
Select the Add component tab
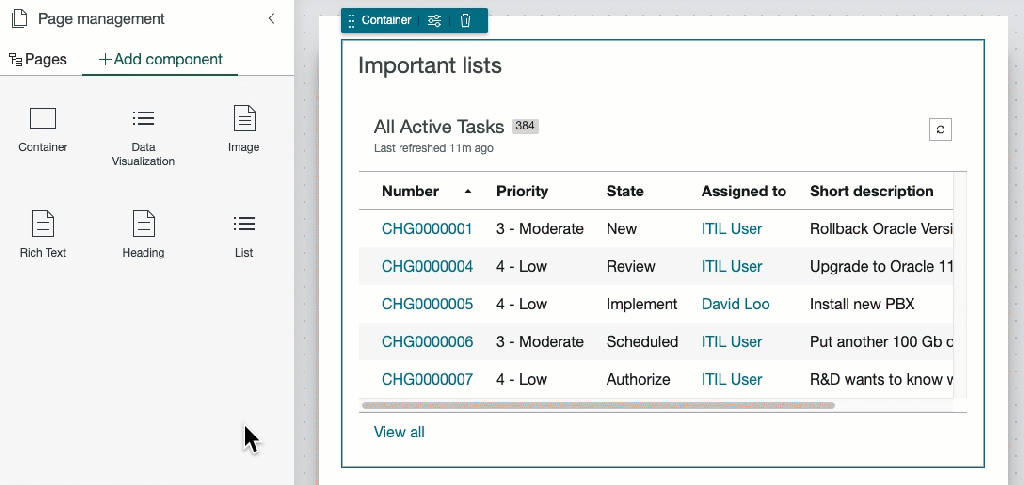click(160, 59)
